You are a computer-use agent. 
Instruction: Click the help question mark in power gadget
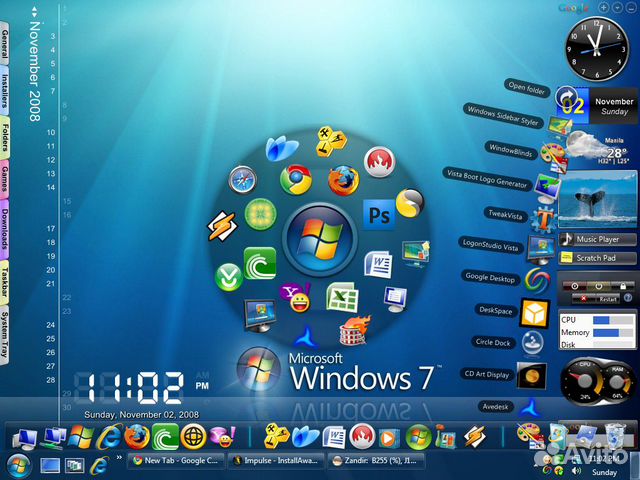[628, 298]
